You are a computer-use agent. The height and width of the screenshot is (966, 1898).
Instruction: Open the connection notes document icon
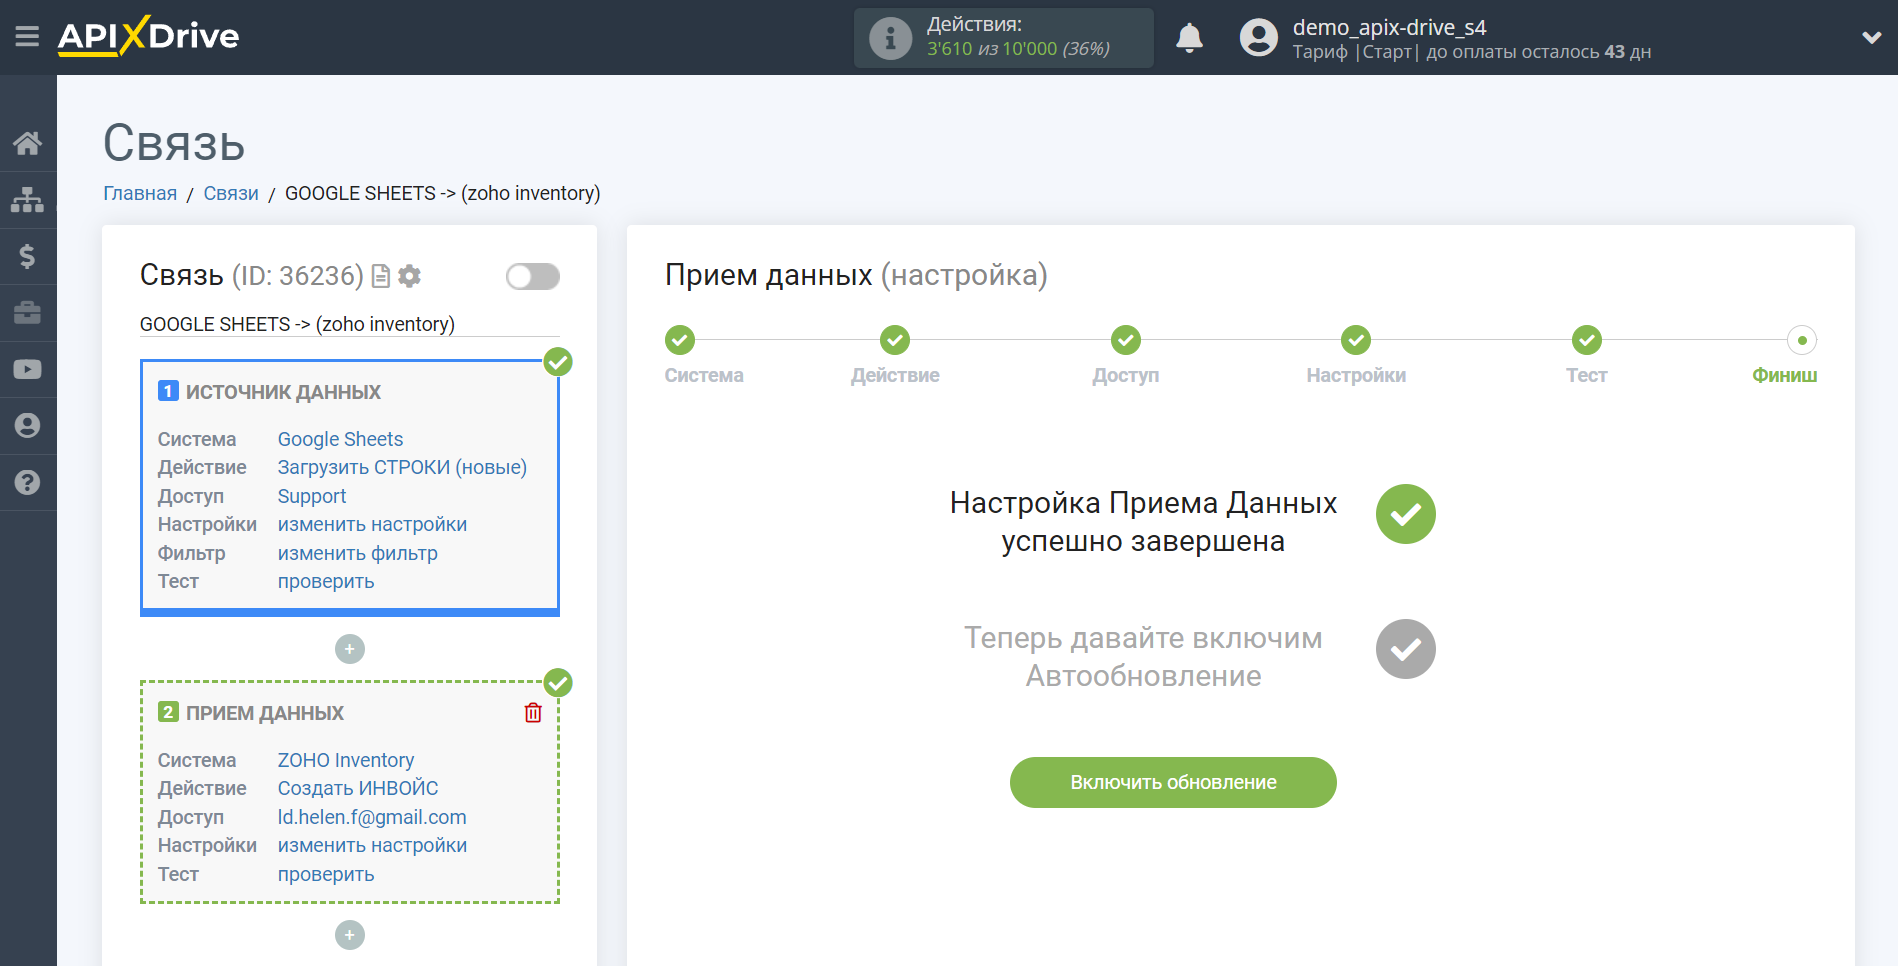380,276
